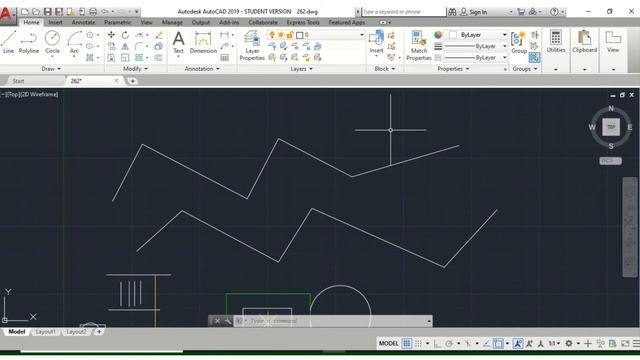
Task: Click the Fillet tool icon
Action: [139, 47]
